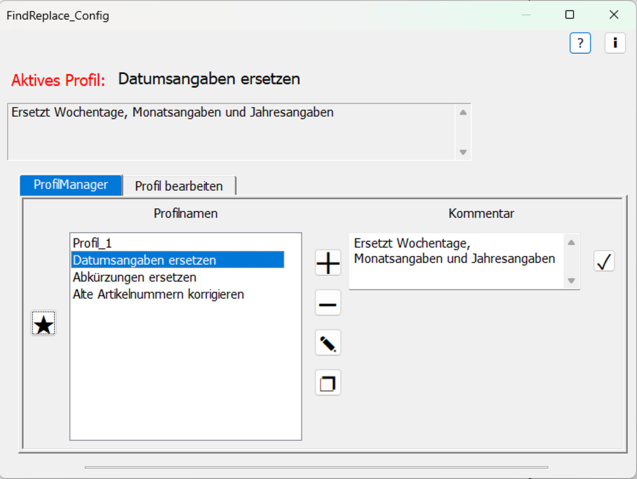This screenshot has height=479, width=637.
Task: Click inside the Kommentar text field
Action: pos(456,262)
